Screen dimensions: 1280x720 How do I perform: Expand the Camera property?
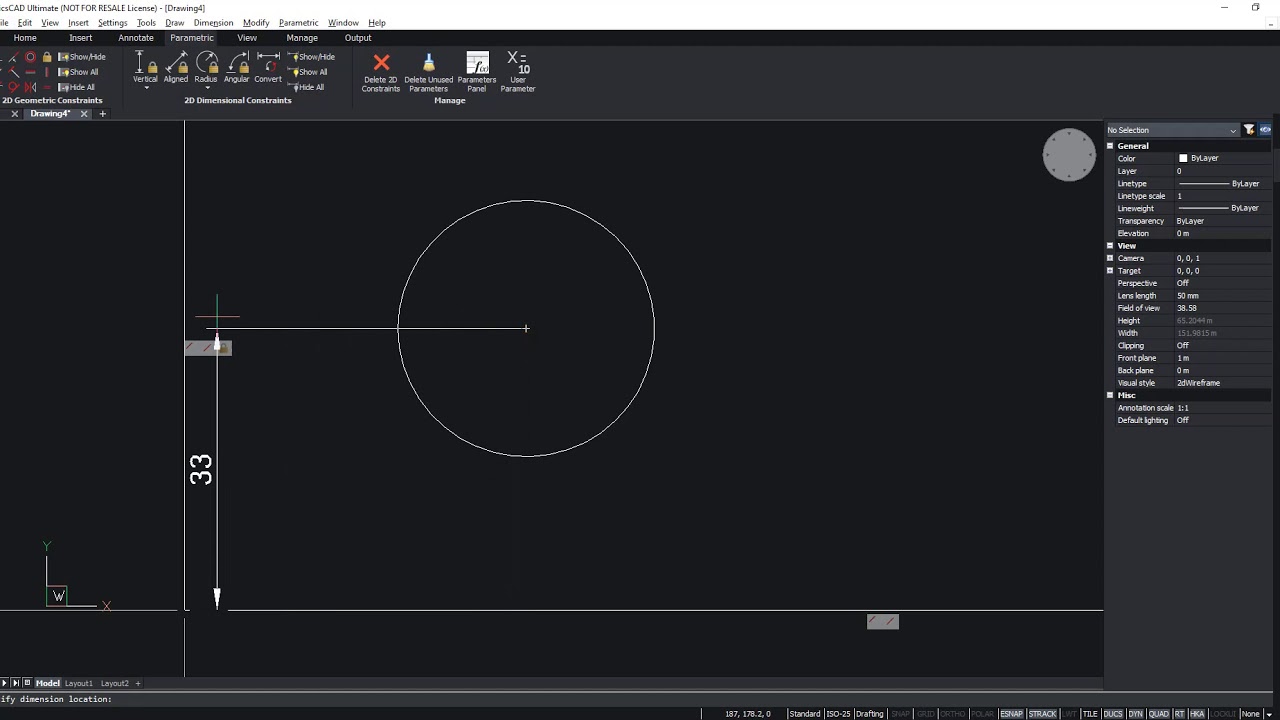coord(1110,258)
